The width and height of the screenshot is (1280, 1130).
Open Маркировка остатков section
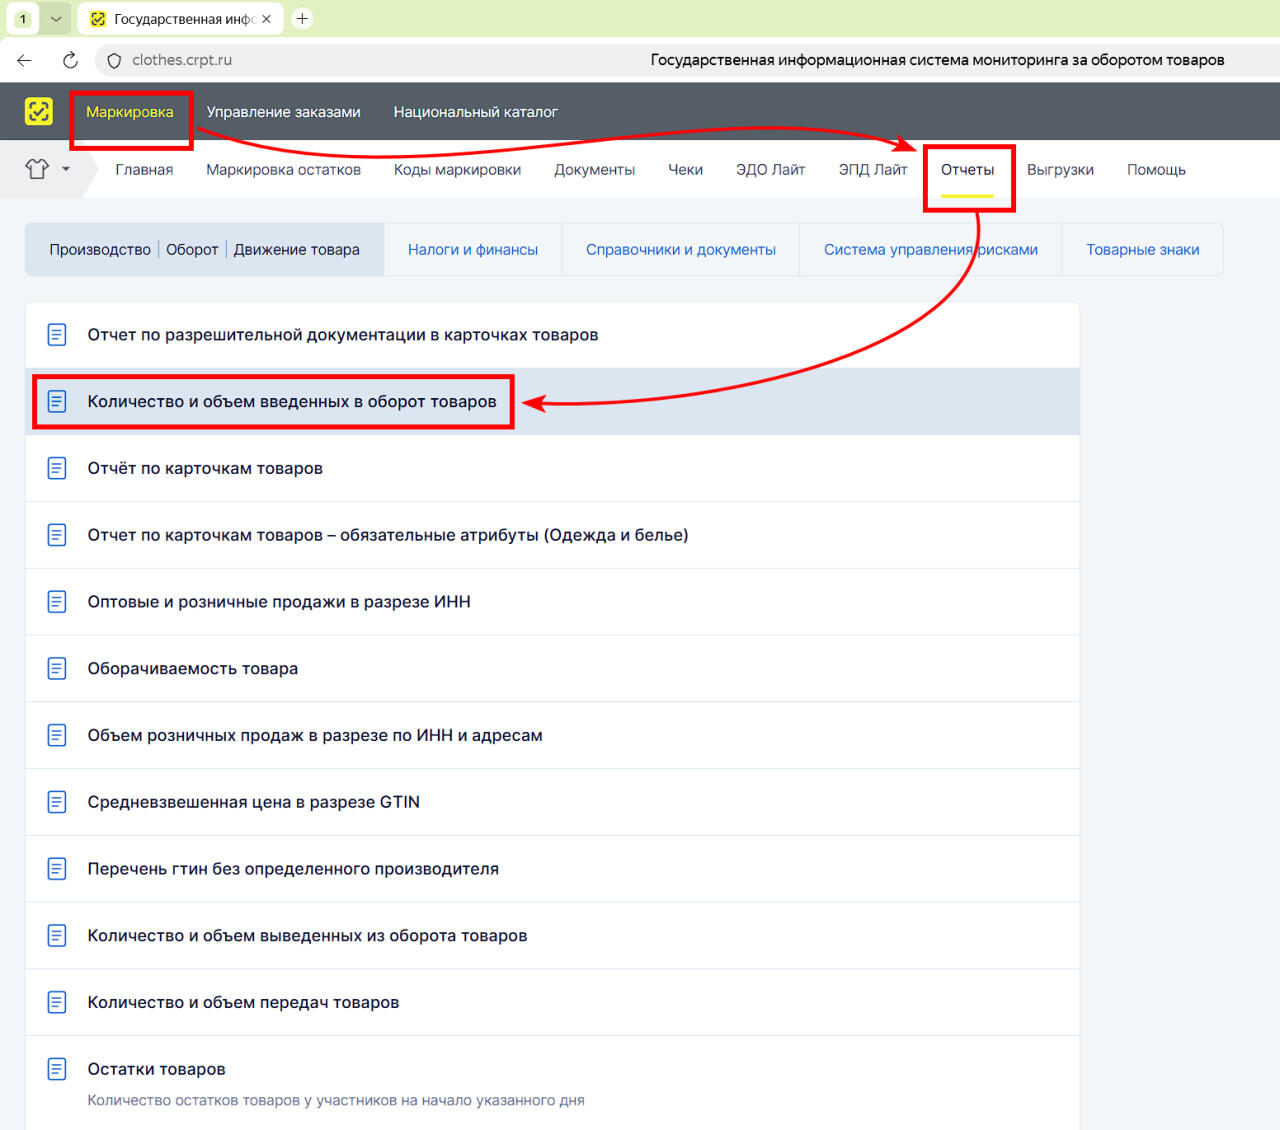click(x=284, y=170)
